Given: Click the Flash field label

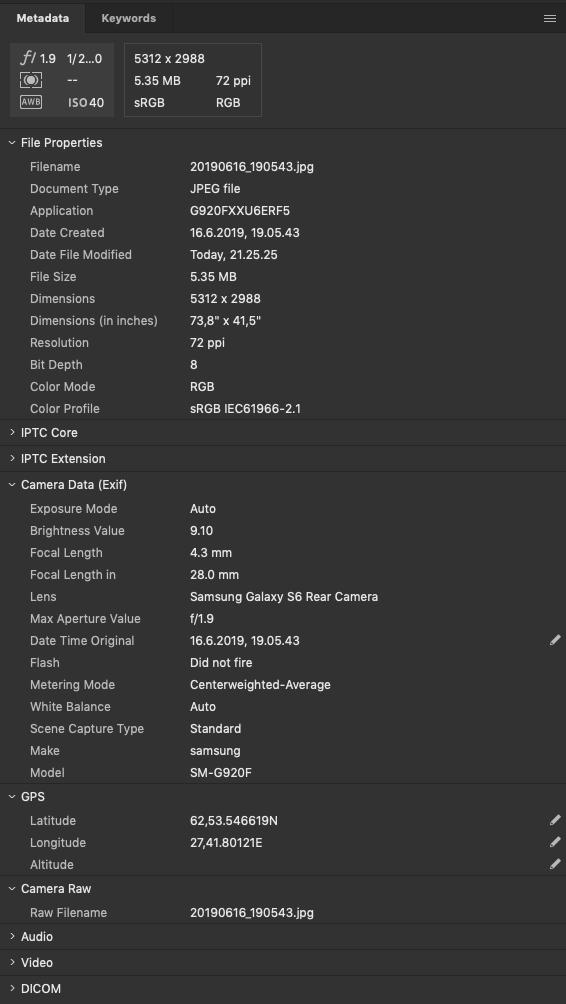Looking at the screenshot, I should point(45,663).
